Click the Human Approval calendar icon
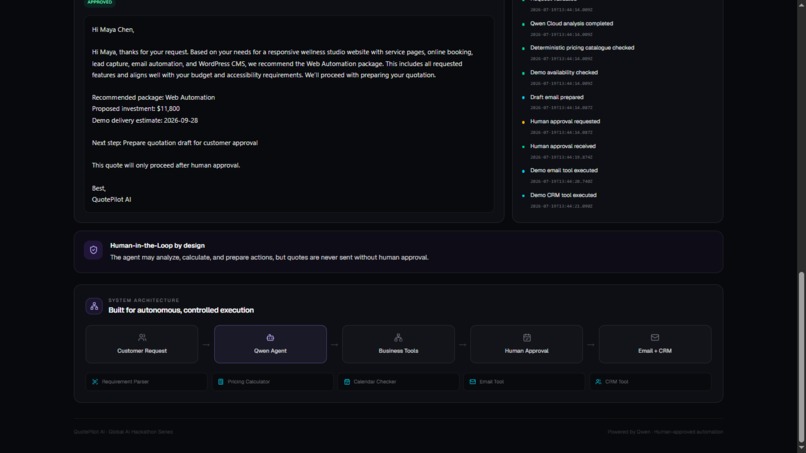 click(527, 337)
